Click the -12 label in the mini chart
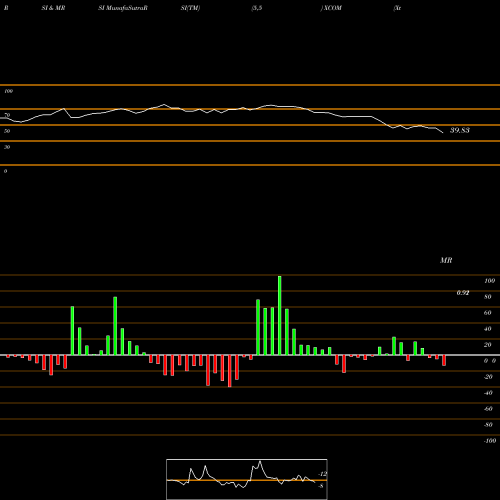Screen dimensions: 500x500 [x=322, y=474]
